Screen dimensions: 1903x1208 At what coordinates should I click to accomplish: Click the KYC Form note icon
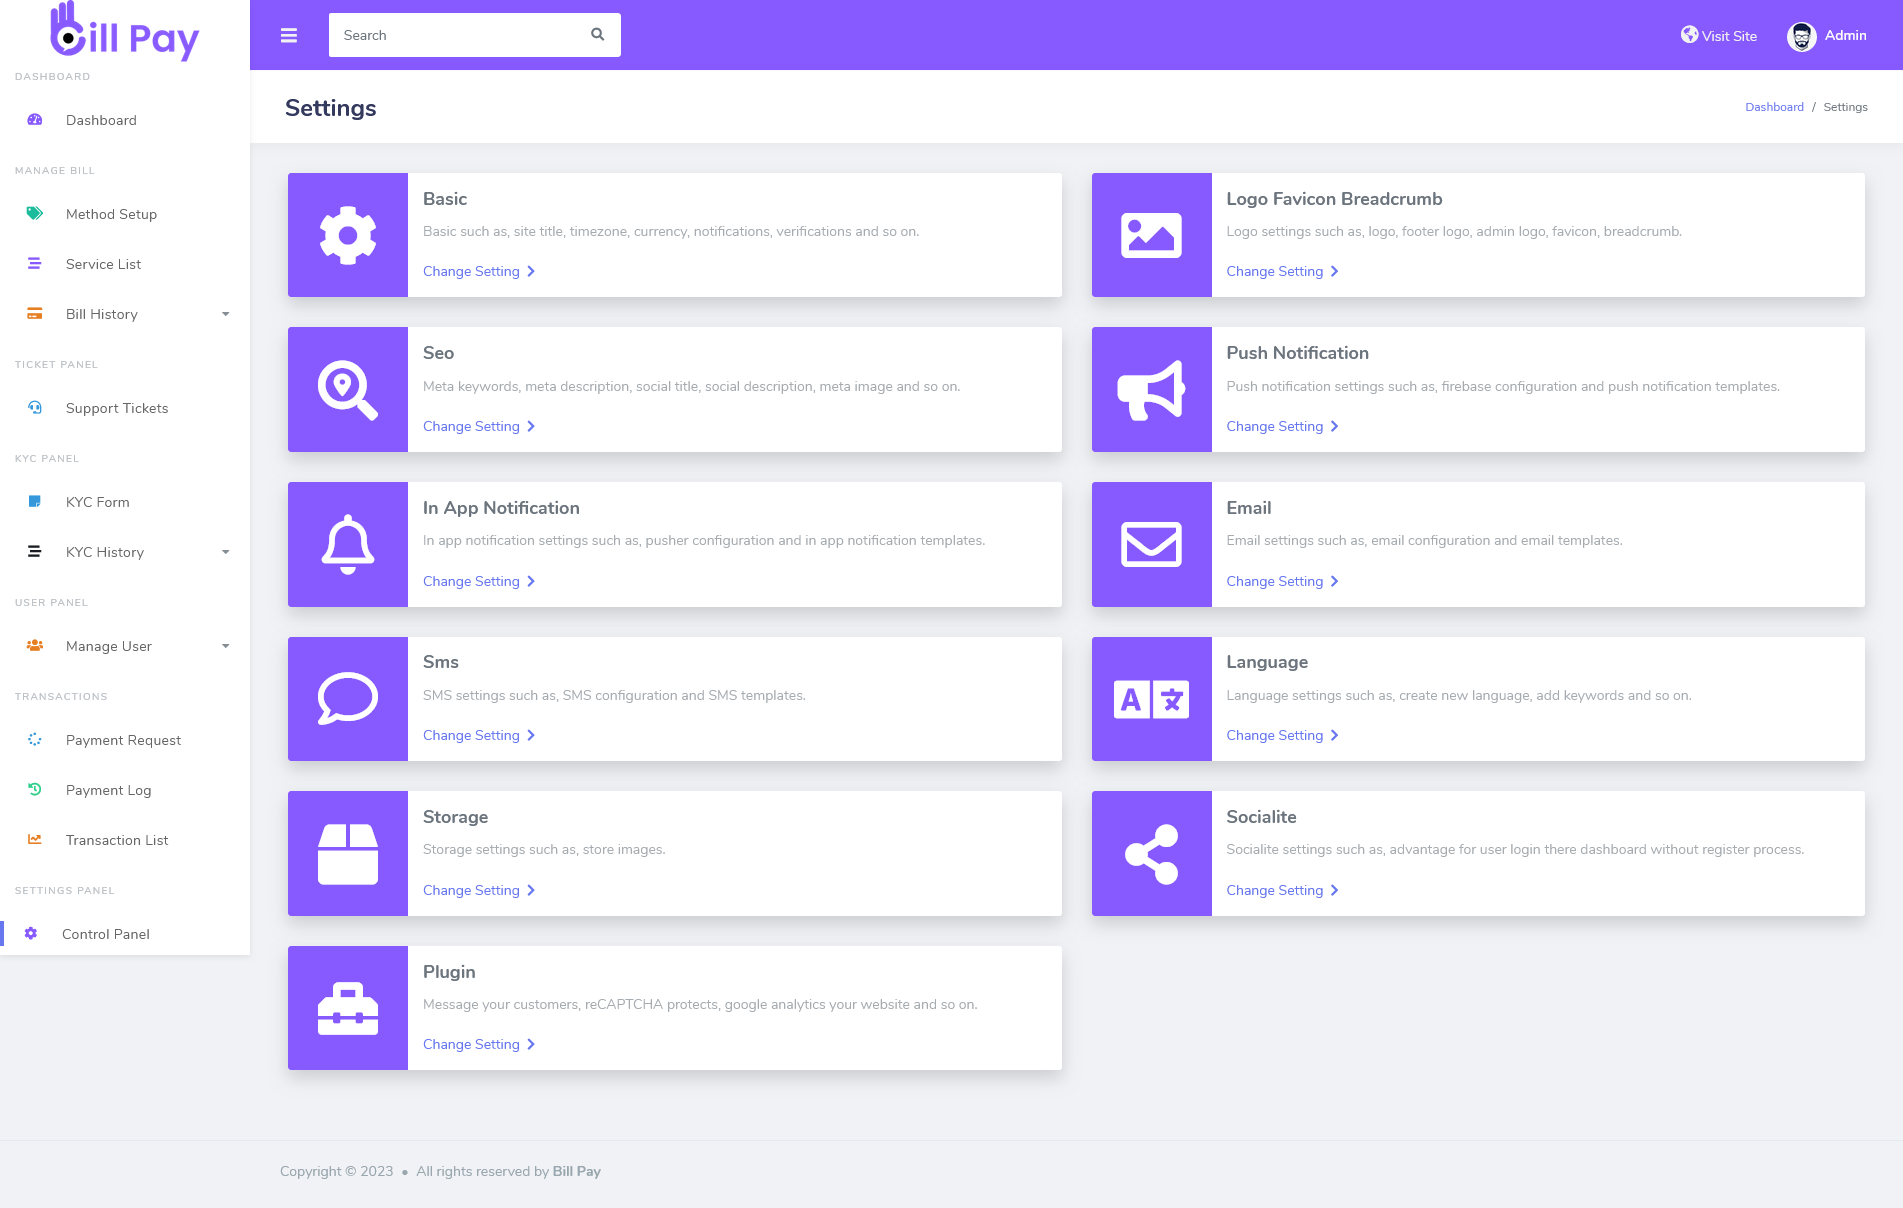click(35, 502)
